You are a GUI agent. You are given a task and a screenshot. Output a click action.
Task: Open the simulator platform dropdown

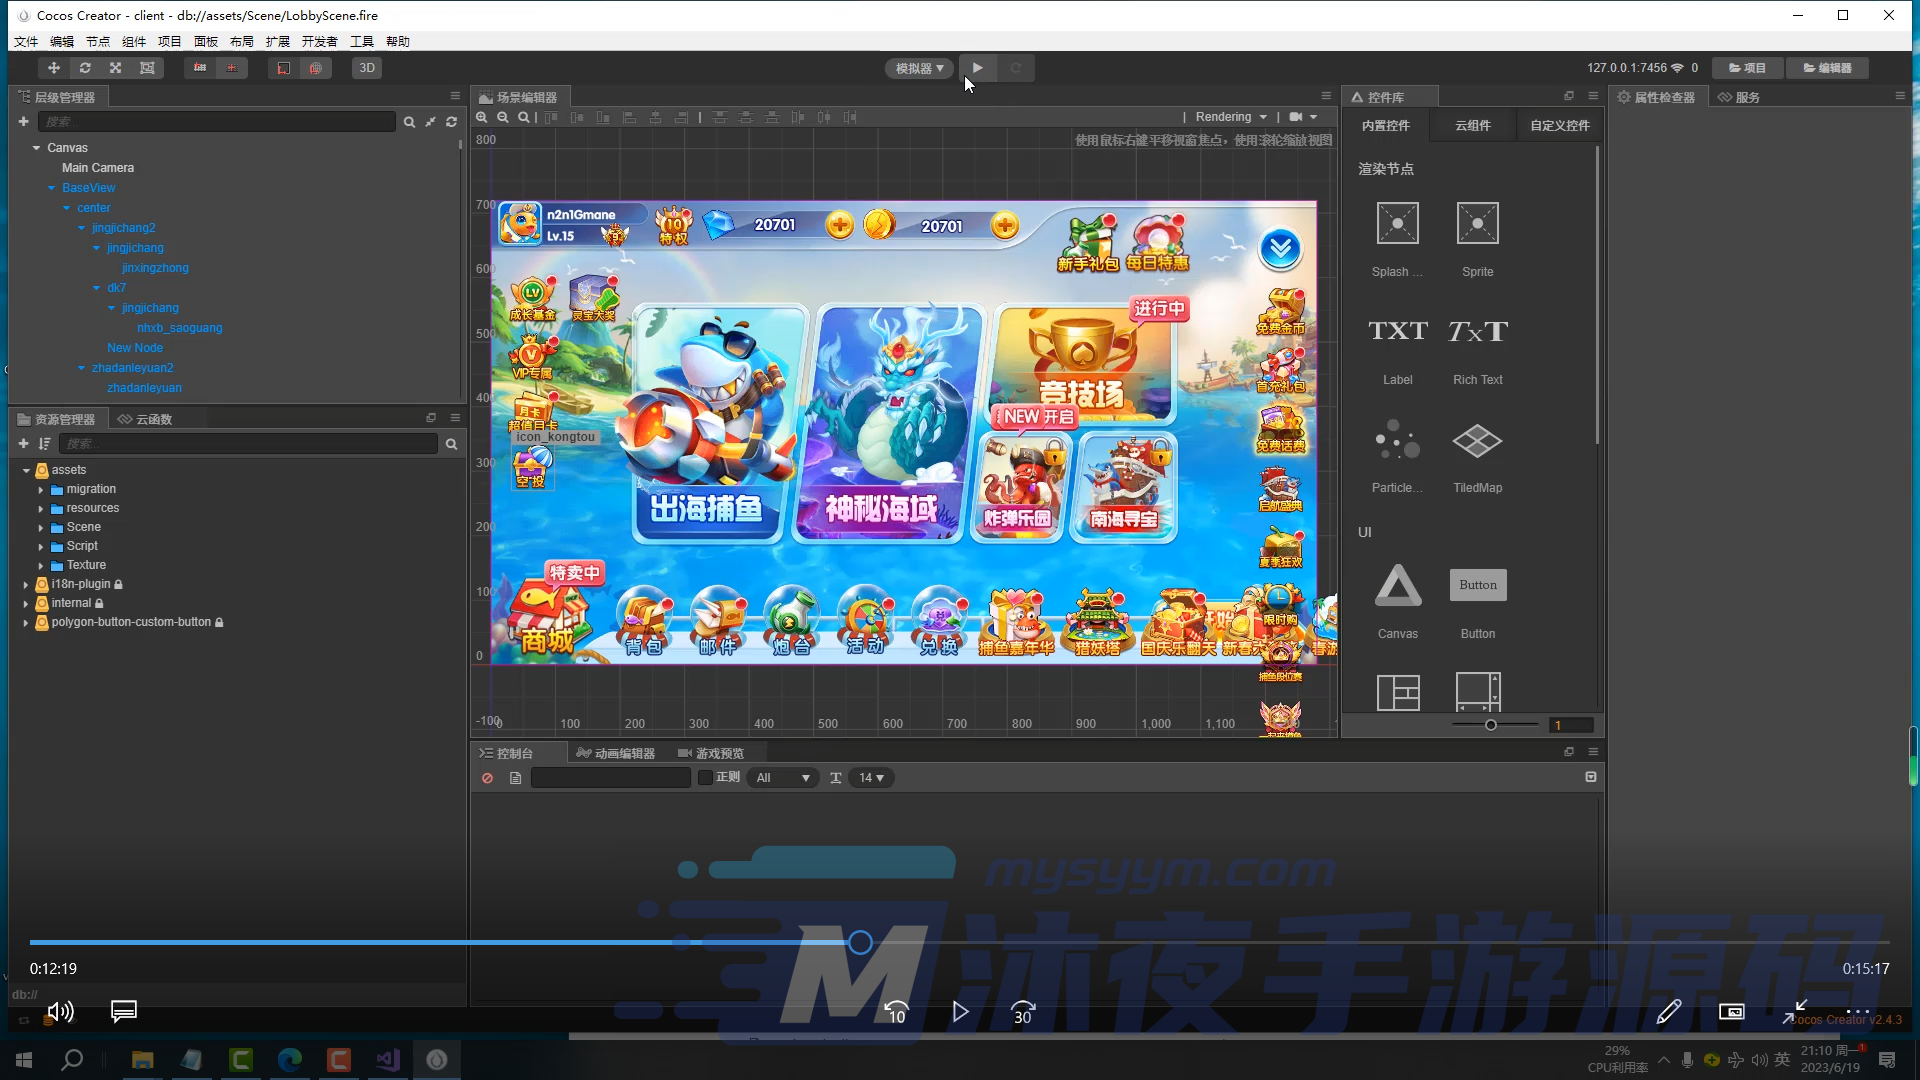click(x=919, y=68)
